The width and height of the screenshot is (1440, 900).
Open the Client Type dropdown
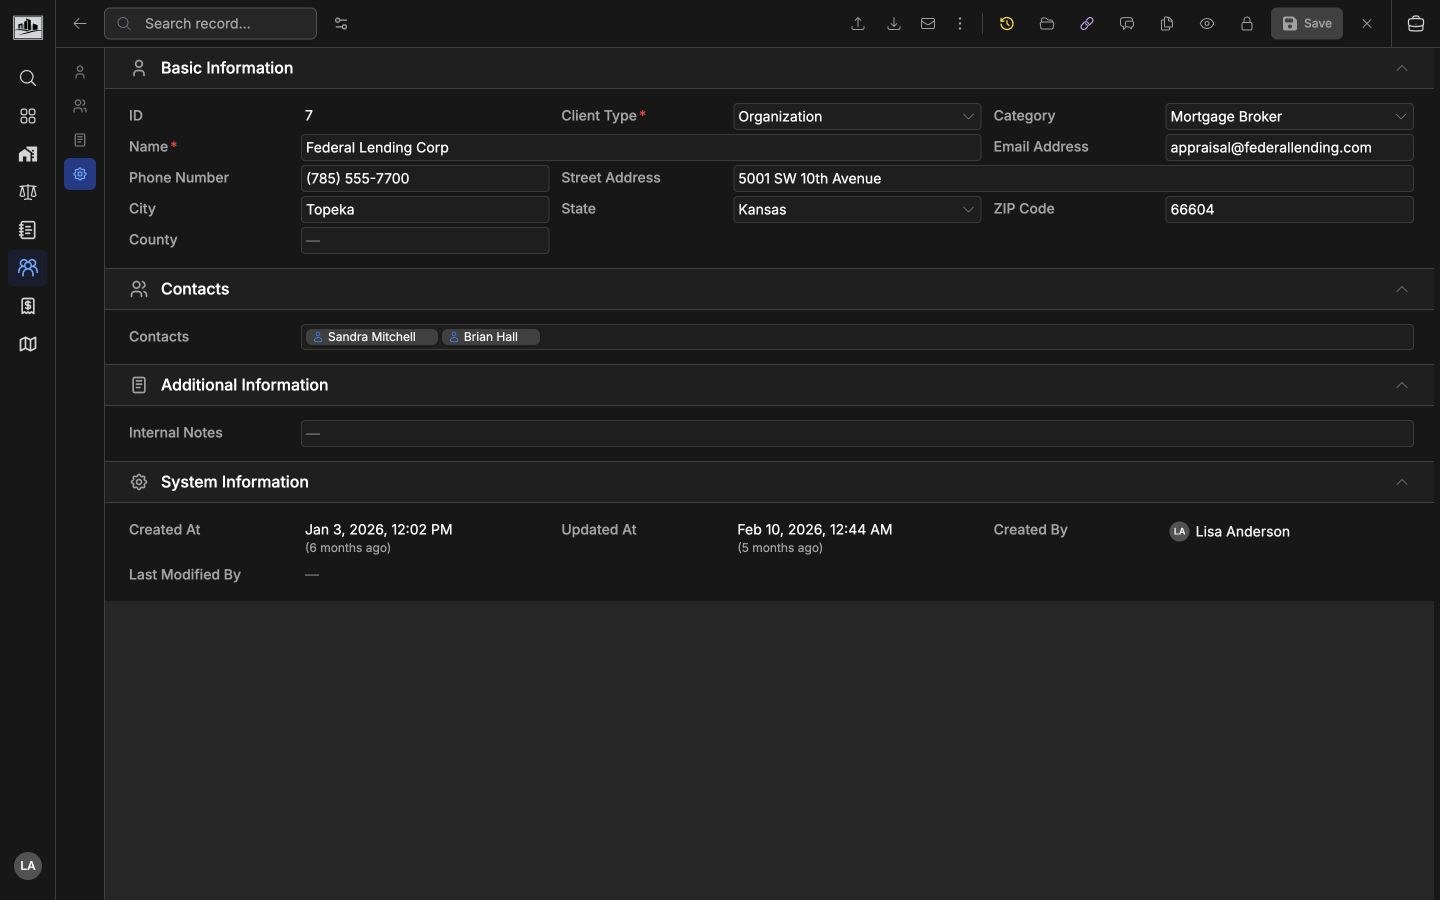(857, 117)
